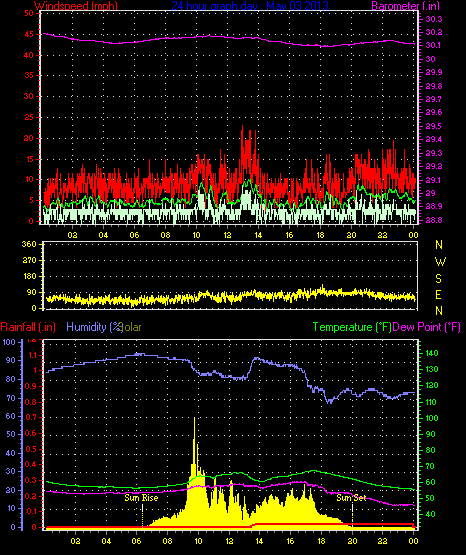Image resolution: width=466 pixels, height=555 pixels.
Task: Click the 360 degree axis label
Action: click(x=29, y=245)
